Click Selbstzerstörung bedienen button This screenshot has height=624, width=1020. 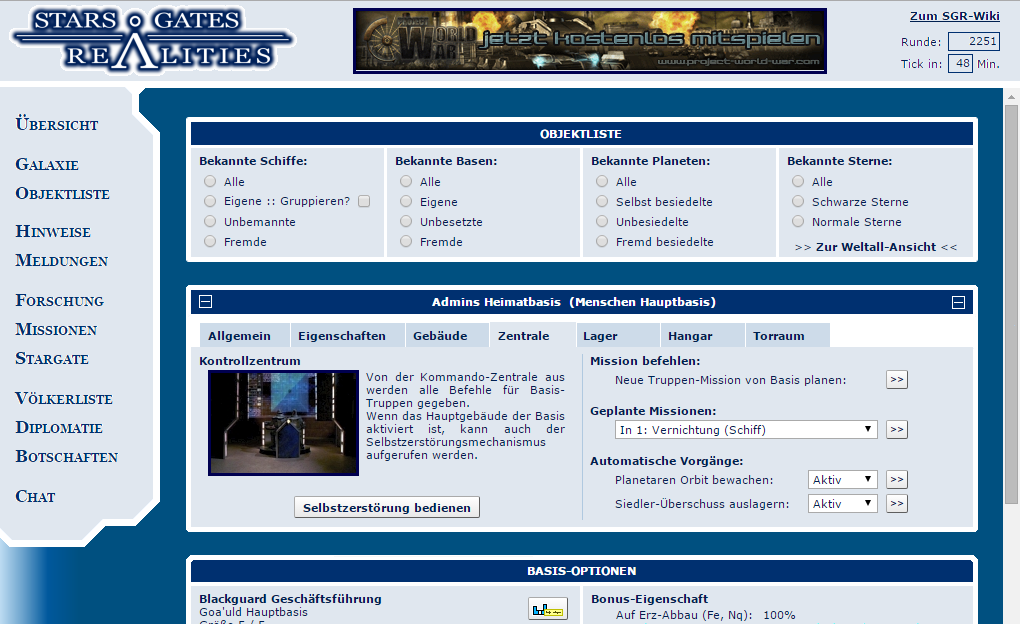(387, 508)
